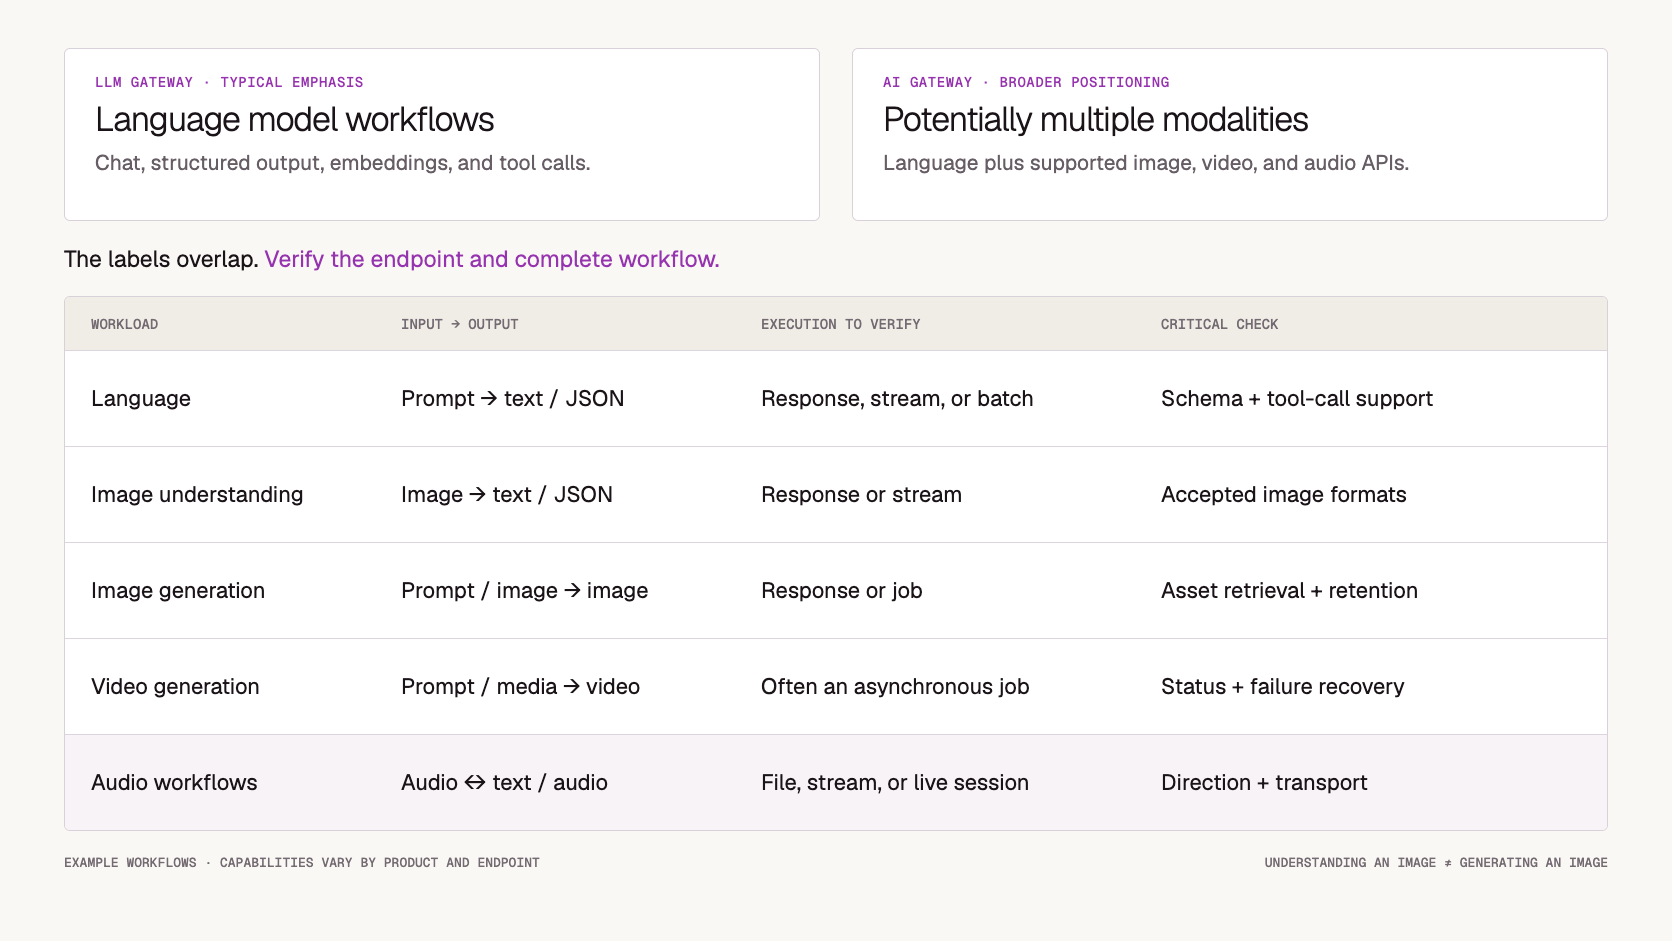Viewport: 1672px width, 941px height.
Task: Click 'Language plus supported image, video, and audio APIs.'
Action: 1146,163
